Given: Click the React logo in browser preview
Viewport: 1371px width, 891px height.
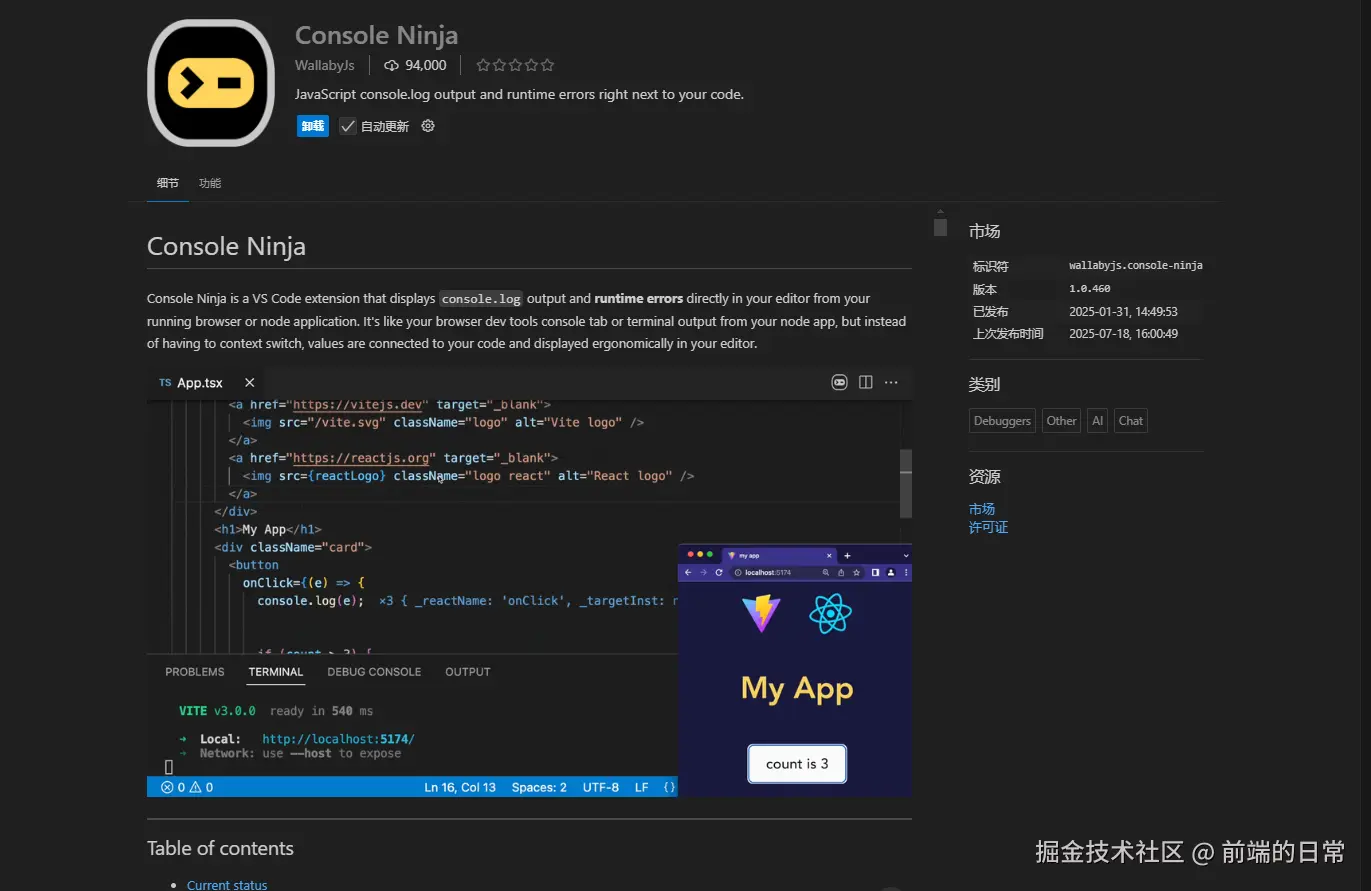Looking at the screenshot, I should coord(830,613).
